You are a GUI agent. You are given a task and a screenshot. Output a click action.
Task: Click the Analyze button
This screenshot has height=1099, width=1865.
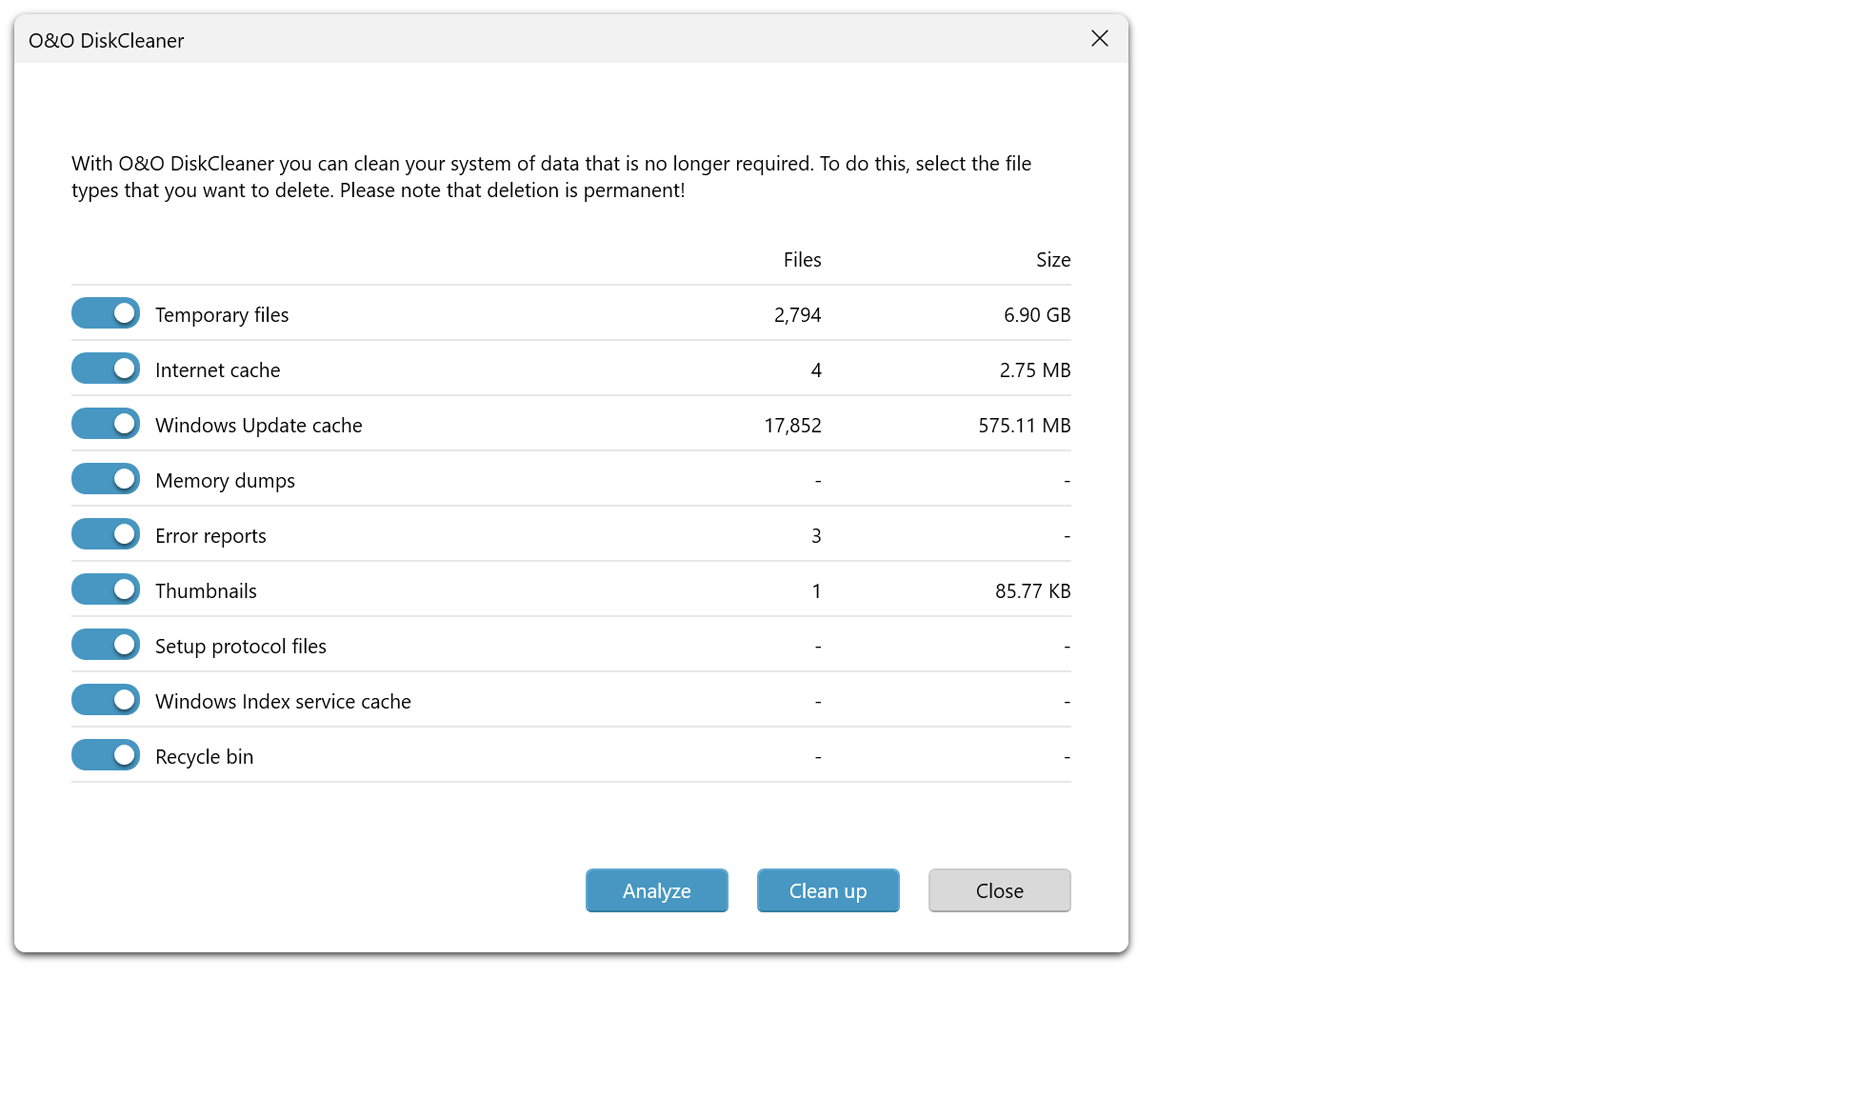(656, 890)
